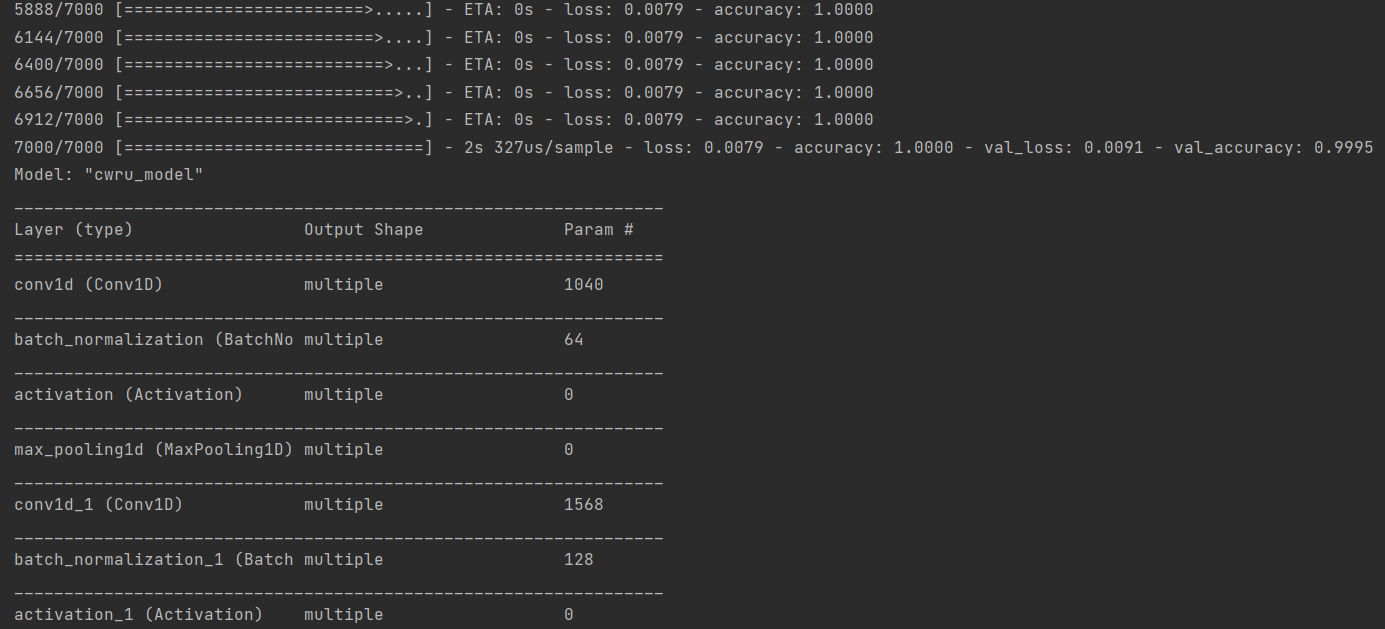The image size is (1385, 629).
Task: Click 'max_pooling1d (MaxPooling1D)' layer text
Action: point(153,449)
